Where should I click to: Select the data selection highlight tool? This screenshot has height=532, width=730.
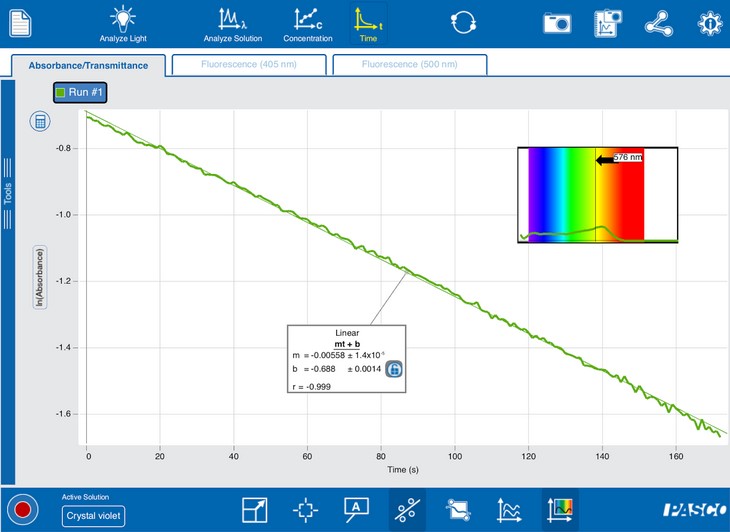(x=458, y=510)
